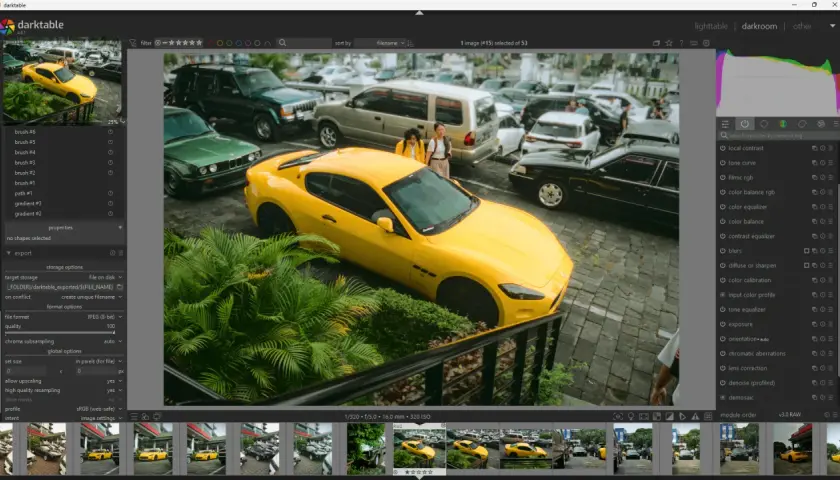Enable the color balance module

click(722, 222)
